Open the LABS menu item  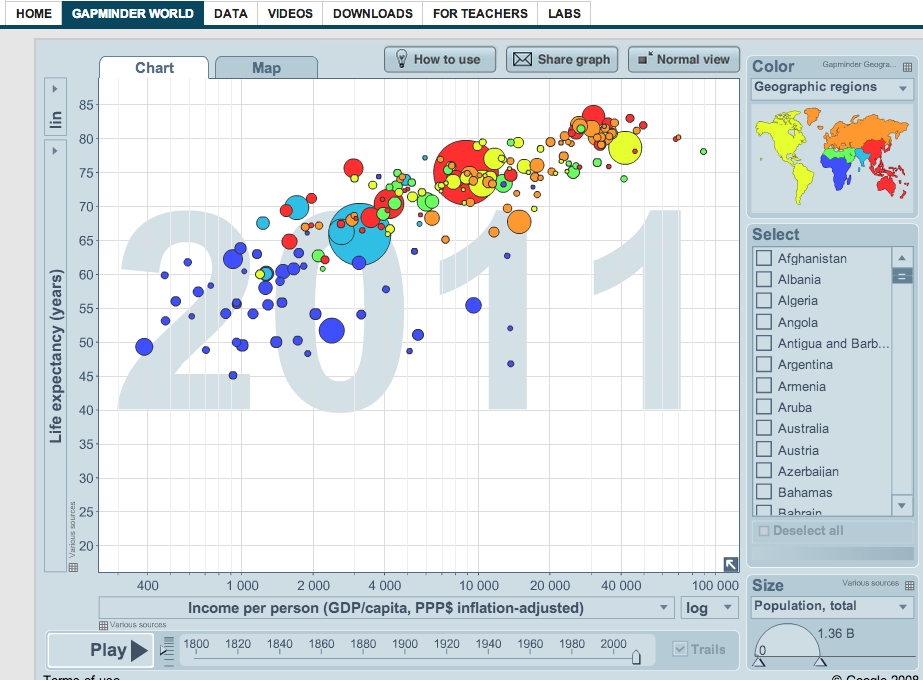coord(564,14)
